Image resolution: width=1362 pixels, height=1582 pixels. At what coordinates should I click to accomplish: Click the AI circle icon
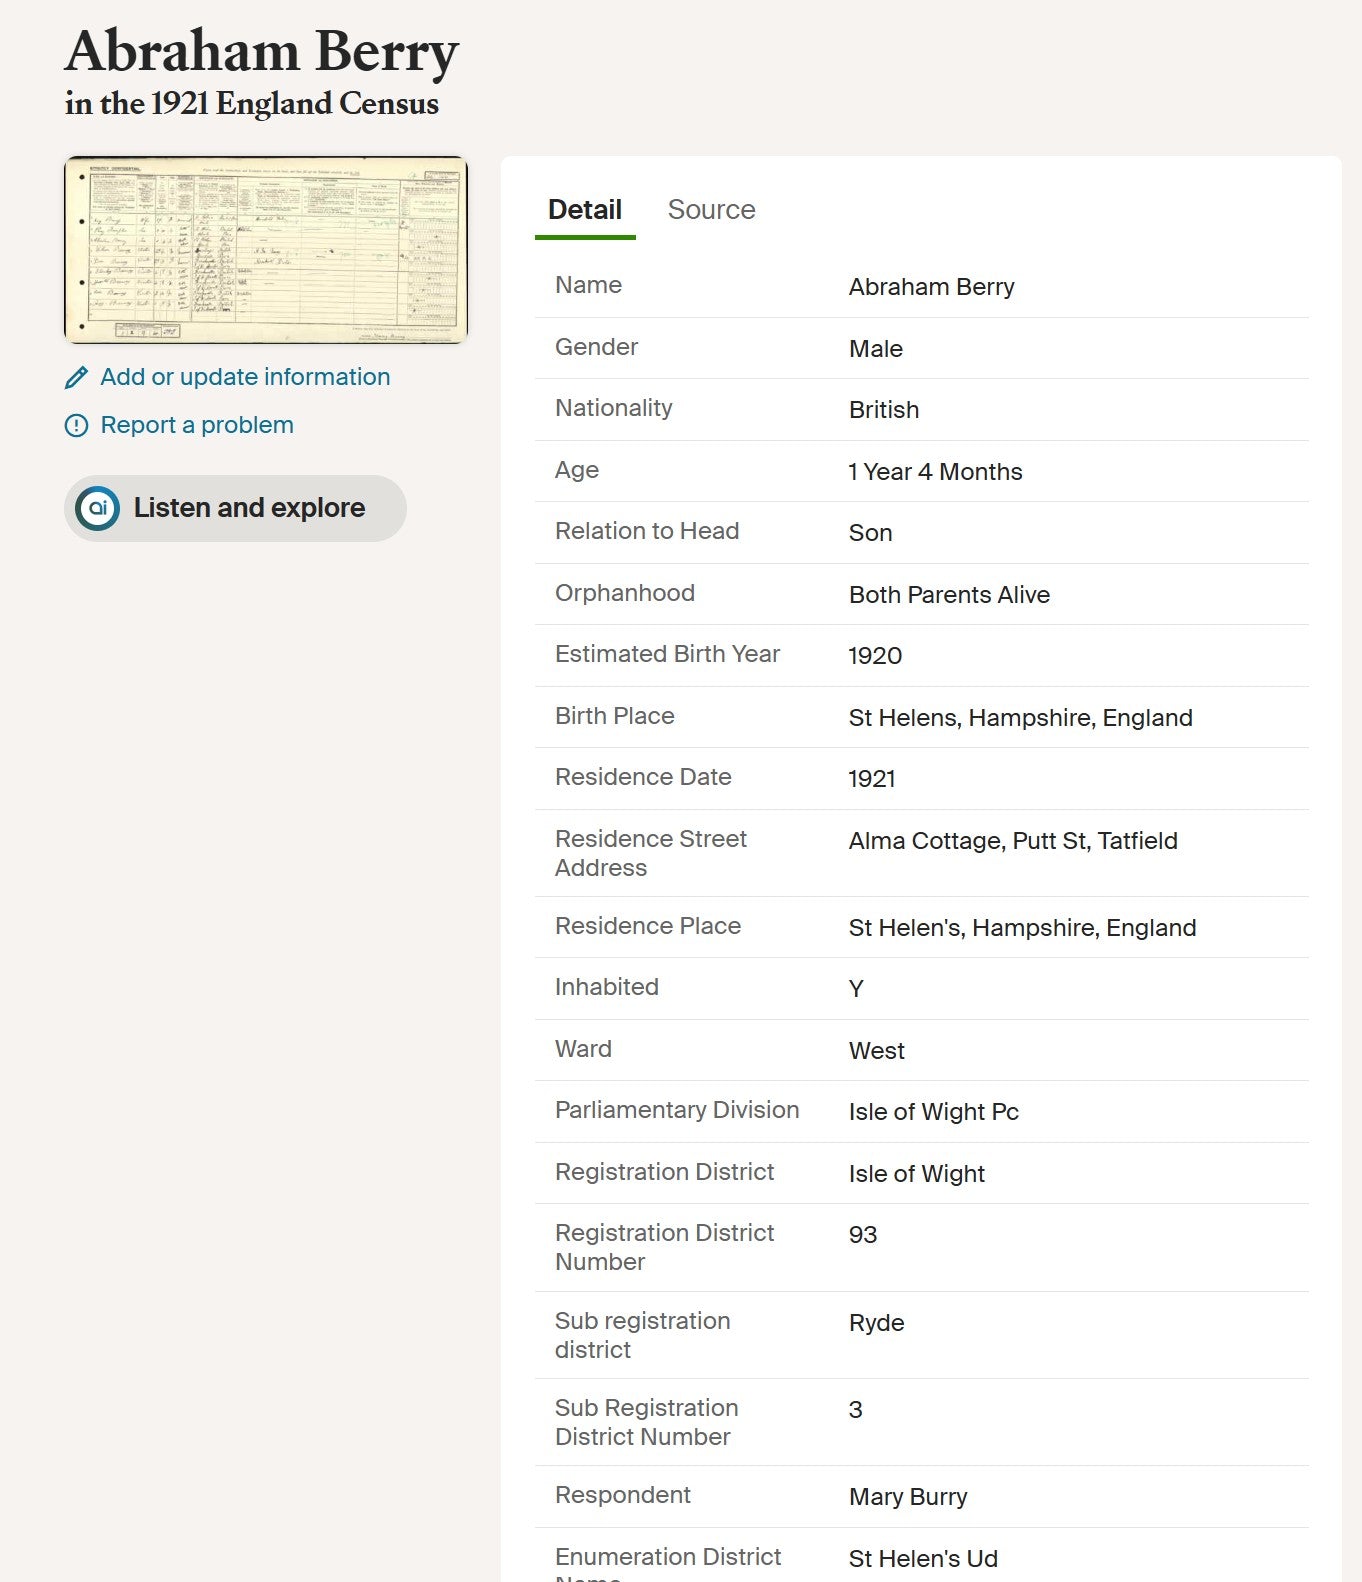pyautogui.click(x=98, y=508)
